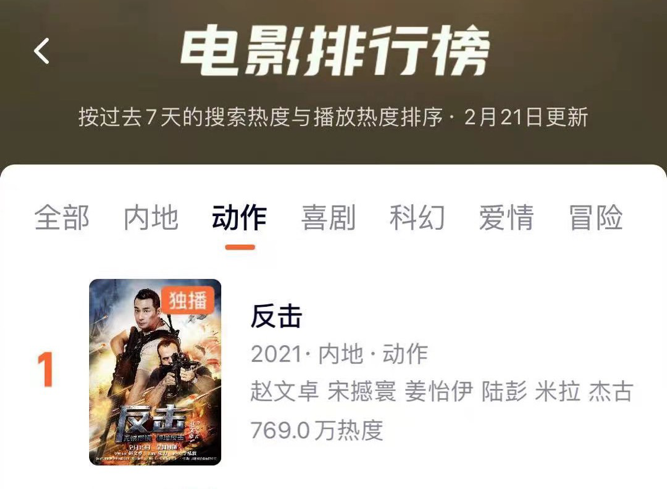Select cast member 姜怡伊

439,391
